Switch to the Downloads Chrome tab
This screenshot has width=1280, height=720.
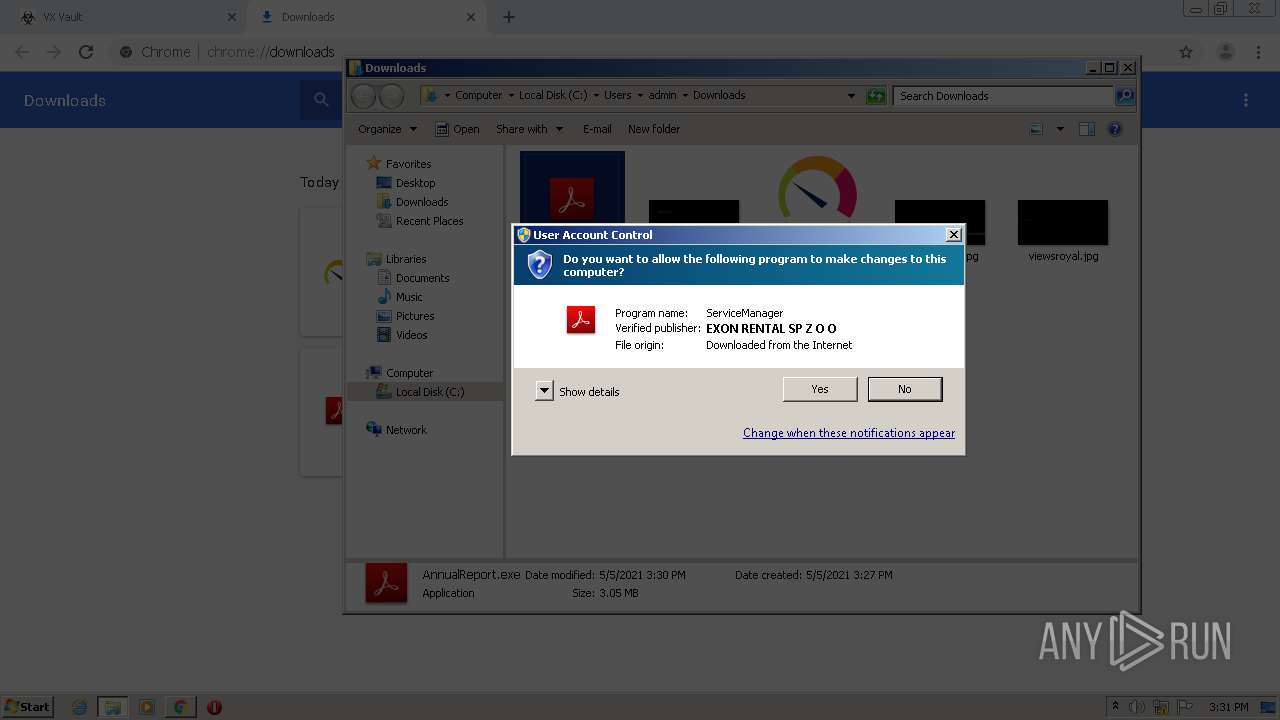365,17
